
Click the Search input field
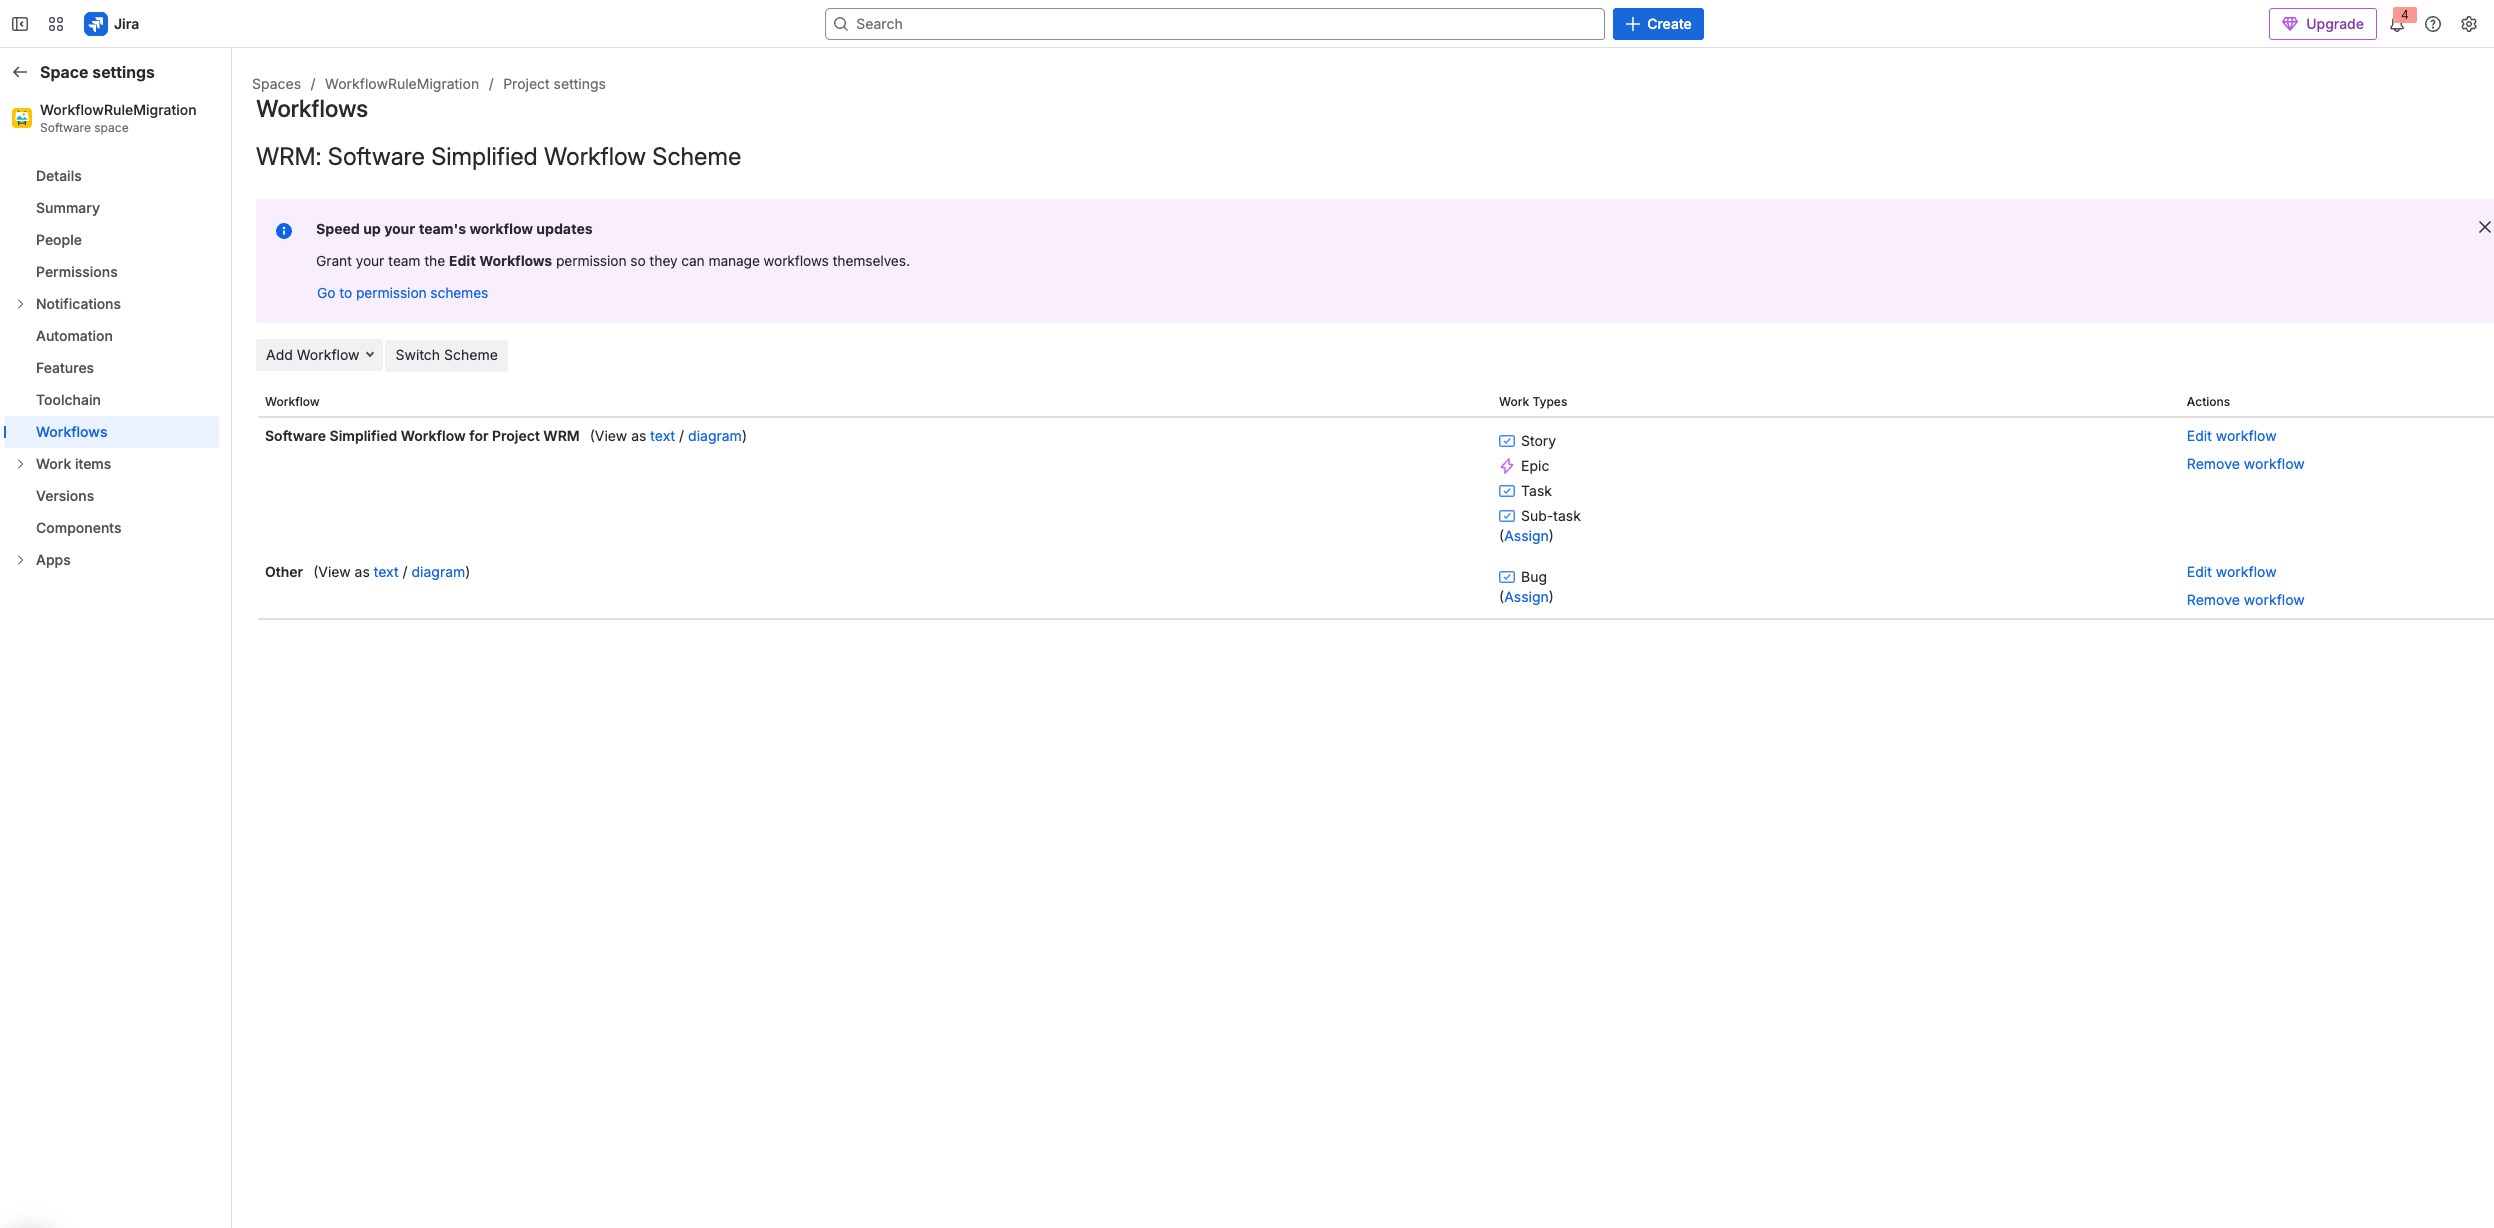pos(1214,23)
